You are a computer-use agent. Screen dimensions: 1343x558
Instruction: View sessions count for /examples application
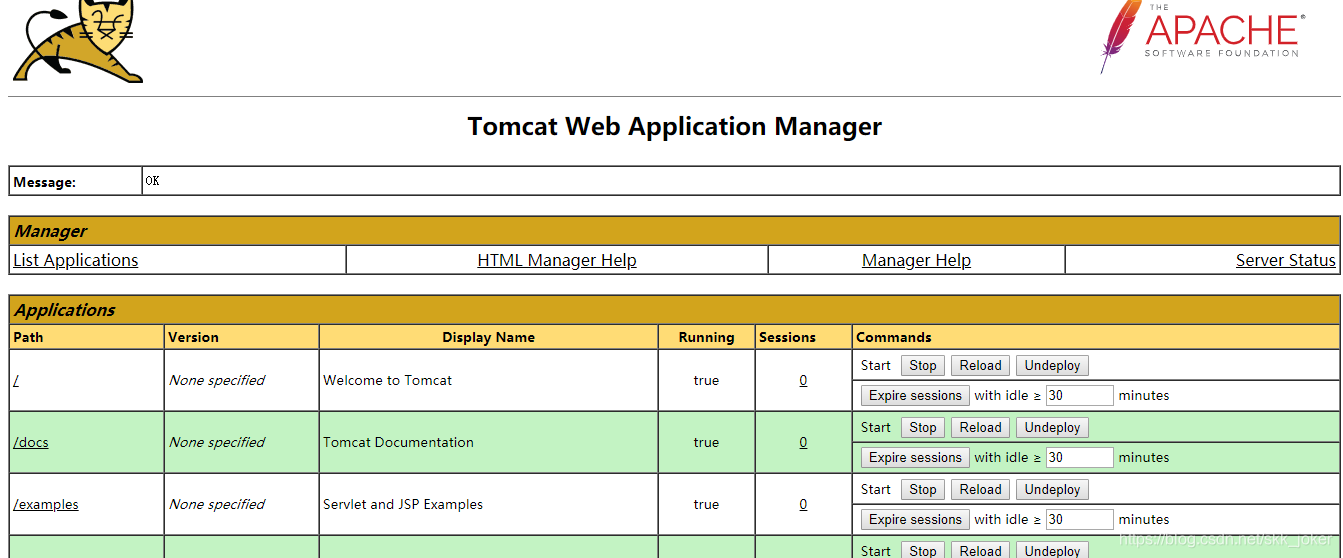pyautogui.click(x=803, y=504)
